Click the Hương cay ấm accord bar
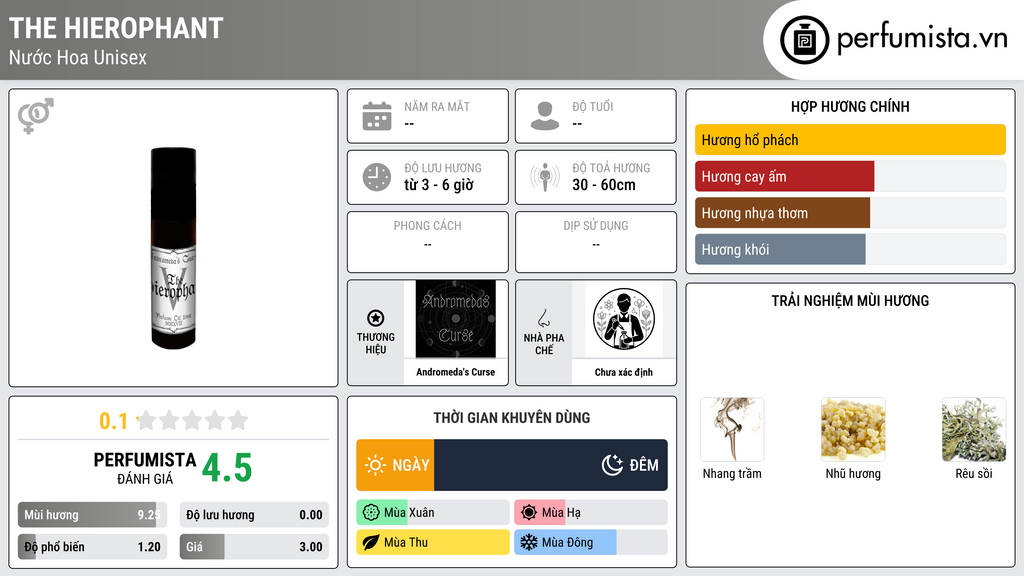The image size is (1024, 576). pos(850,176)
